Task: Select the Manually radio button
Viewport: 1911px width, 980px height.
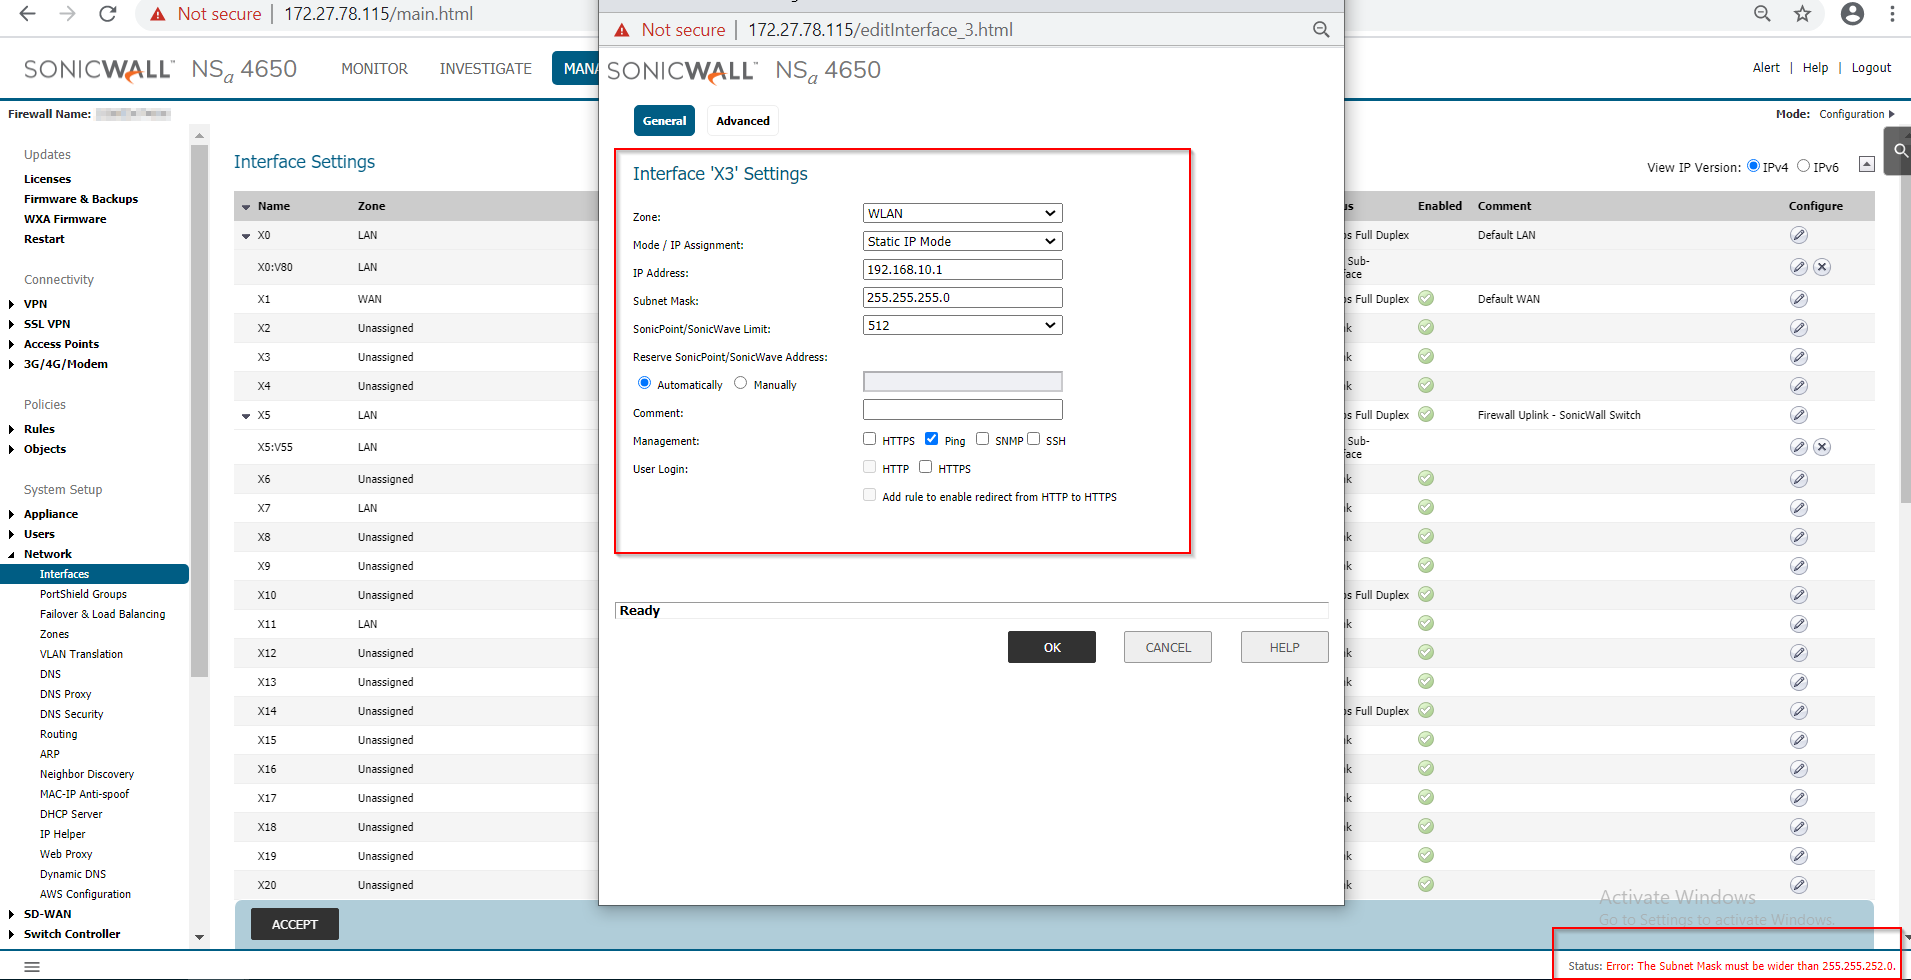Action: (740, 383)
